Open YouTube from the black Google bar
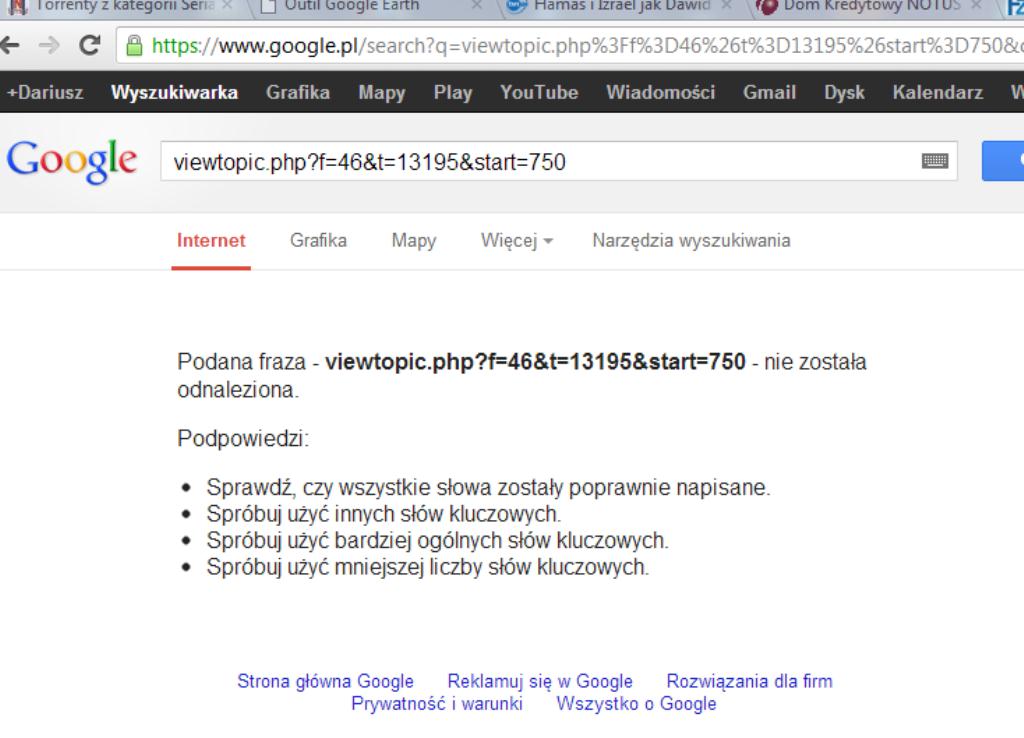This screenshot has width=1024, height=738. (x=539, y=93)
